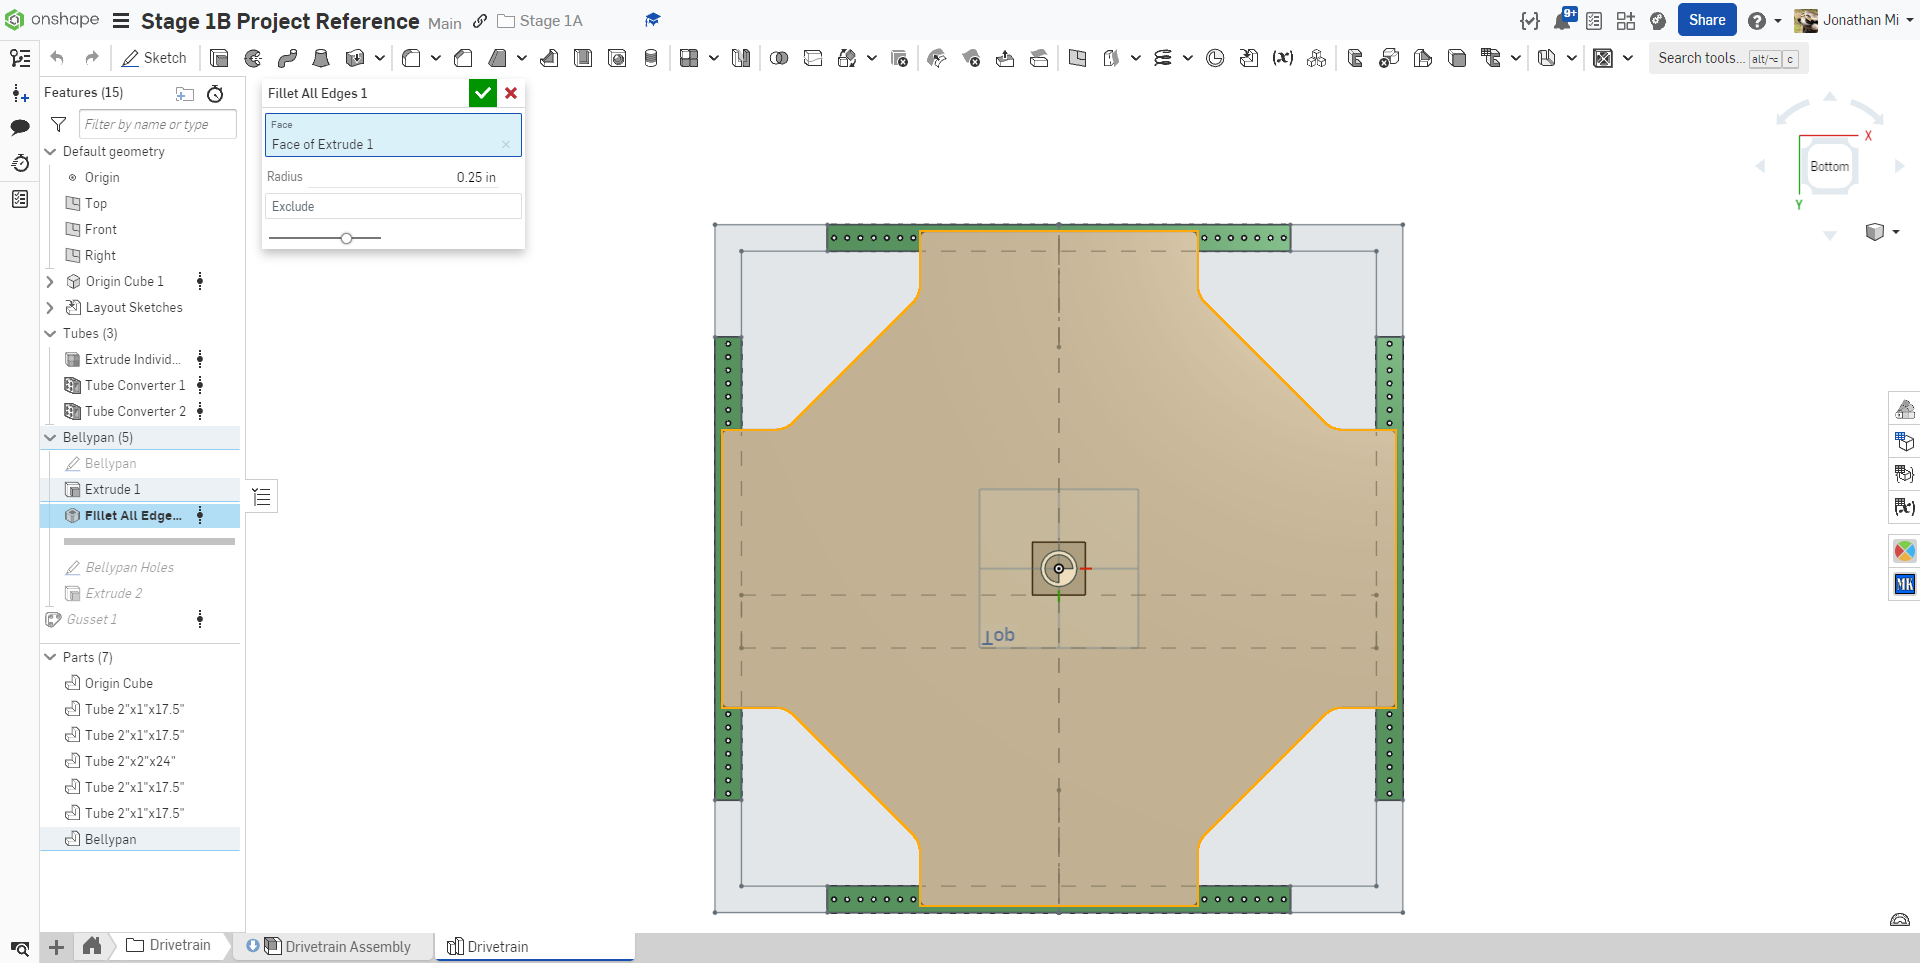Open the Drivetrain Assembly tab
1920x963 pixels.
(x=347, y=946)
